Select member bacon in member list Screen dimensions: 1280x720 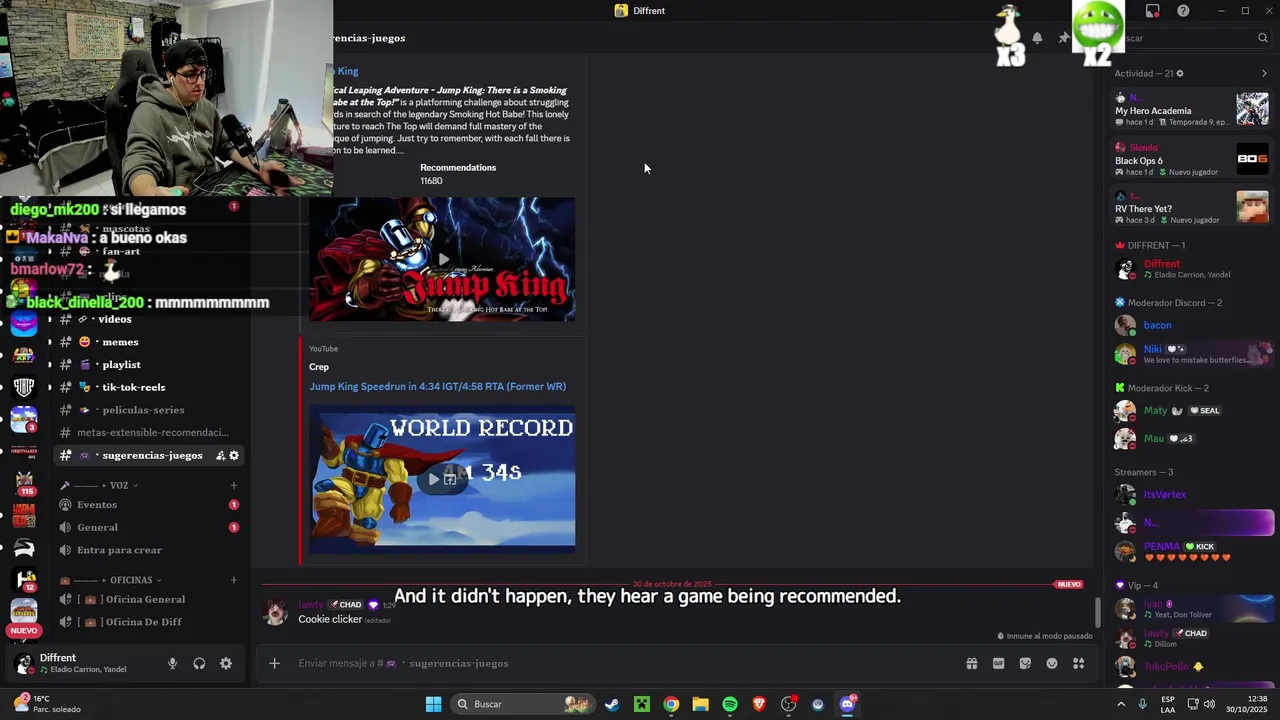[x=1192, y=325]
